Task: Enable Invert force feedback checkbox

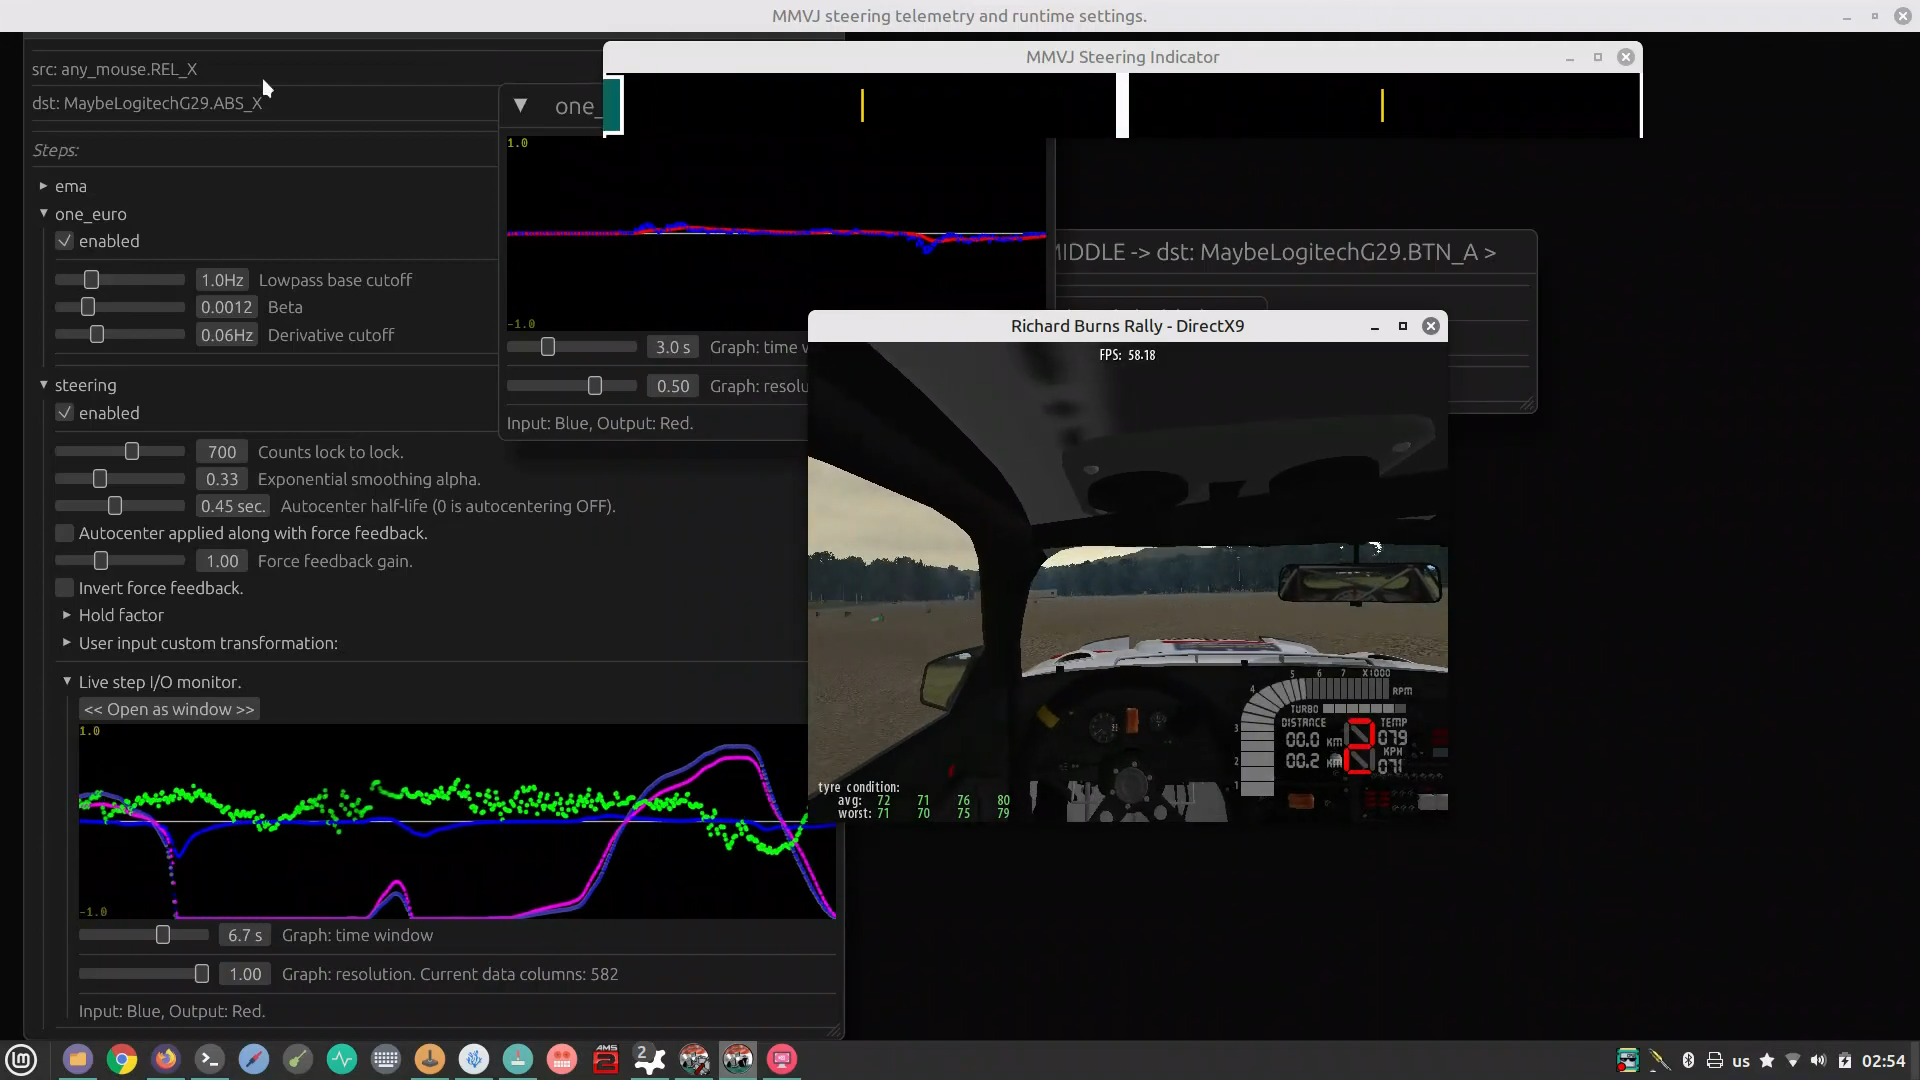Action: point(65,588)
